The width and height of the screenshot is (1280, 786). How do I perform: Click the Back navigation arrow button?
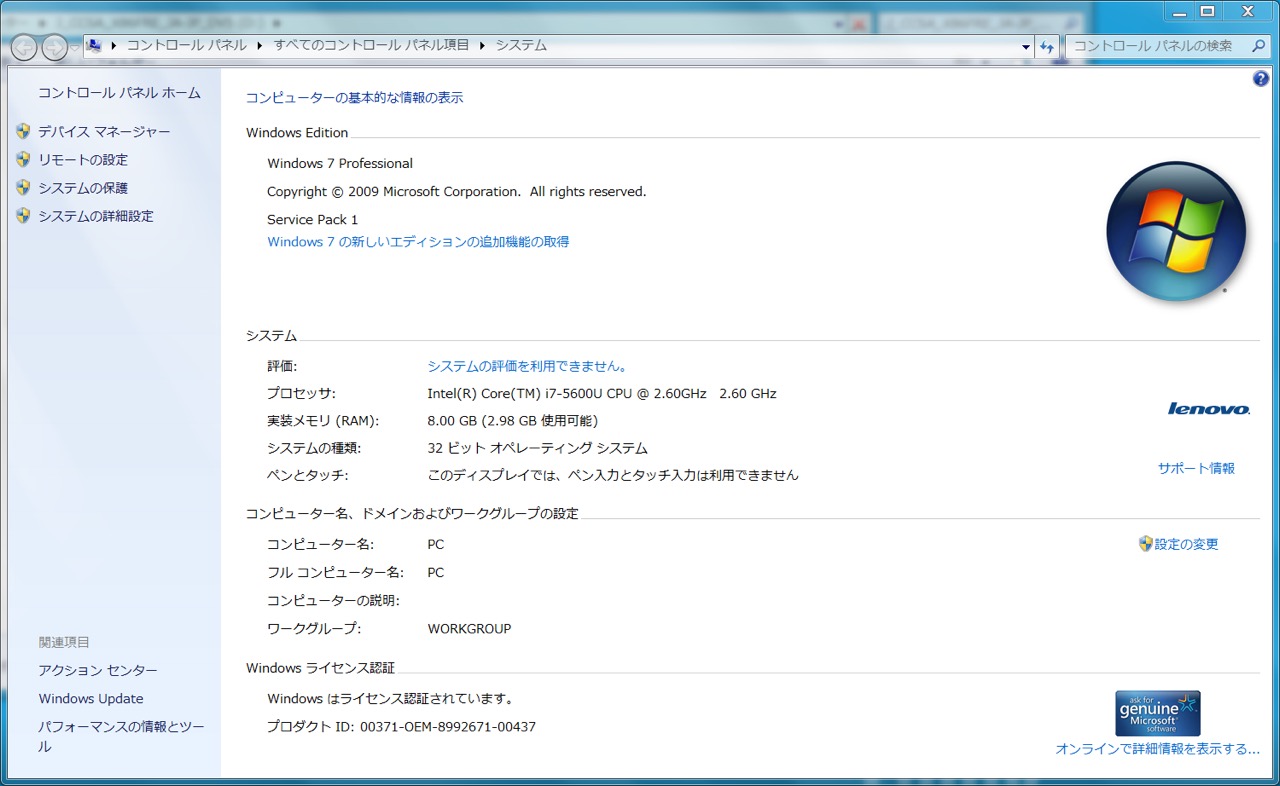pyautogui.click(x=24, y=46)
